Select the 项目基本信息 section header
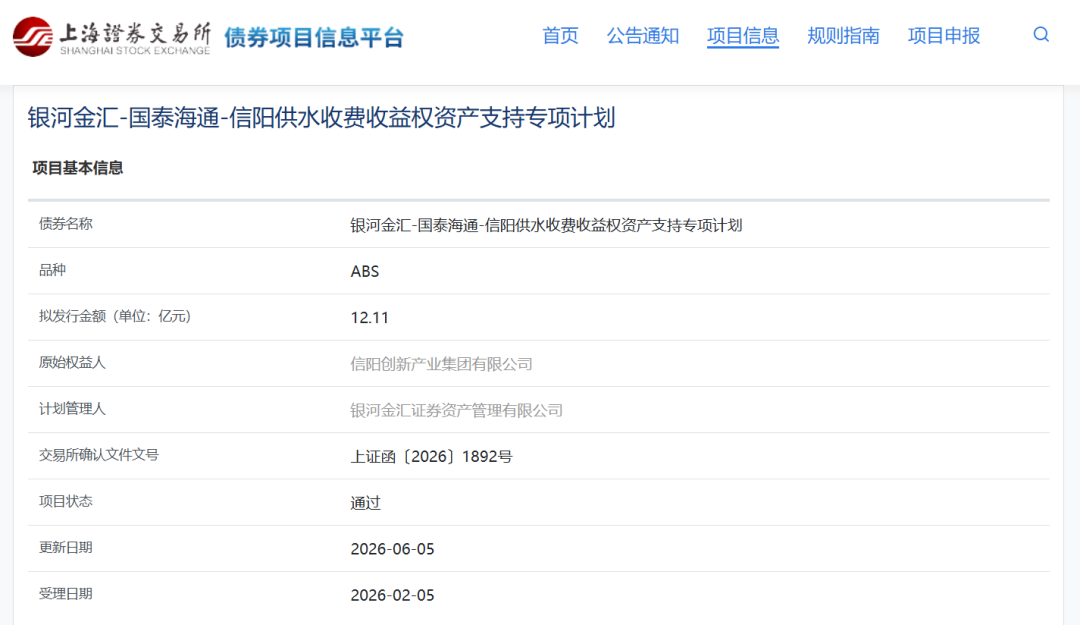 [77, 168]
